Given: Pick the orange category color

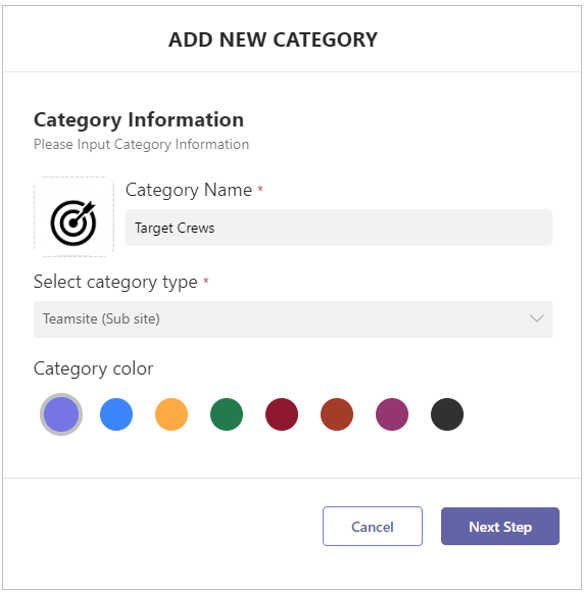Looking at the screenshot, I should 171,414.
